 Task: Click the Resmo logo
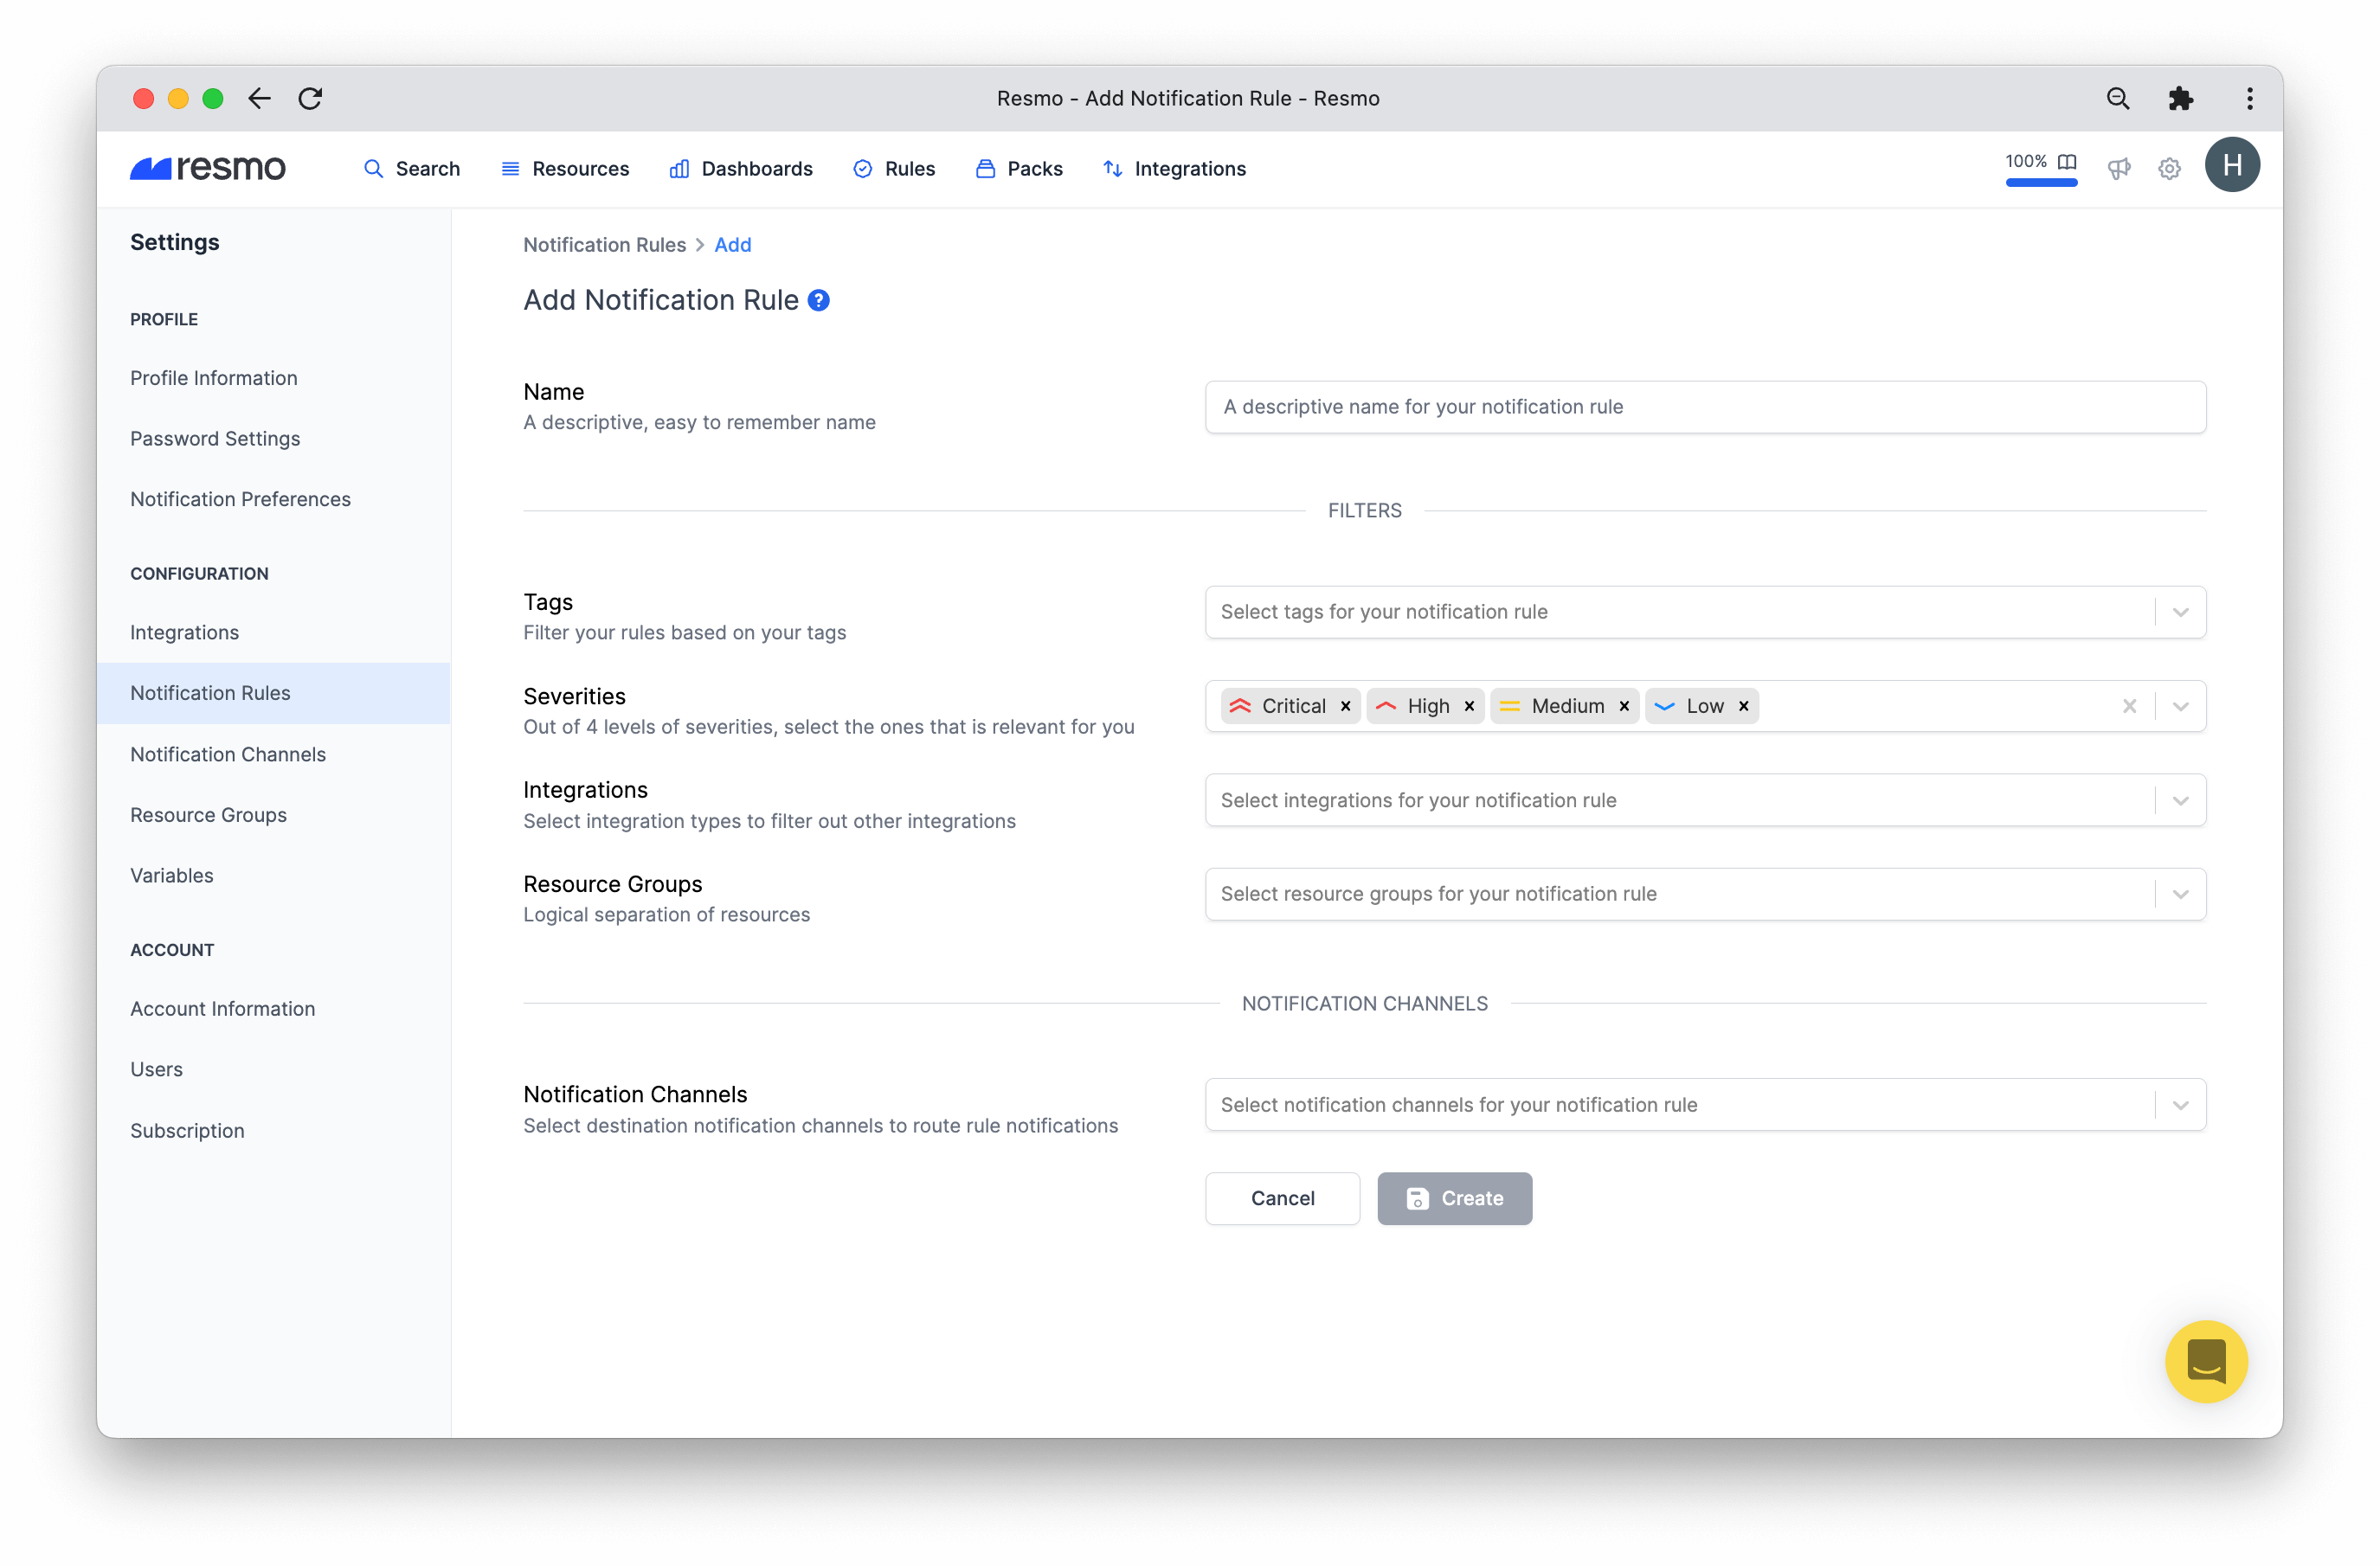click(x=208, y=168)
